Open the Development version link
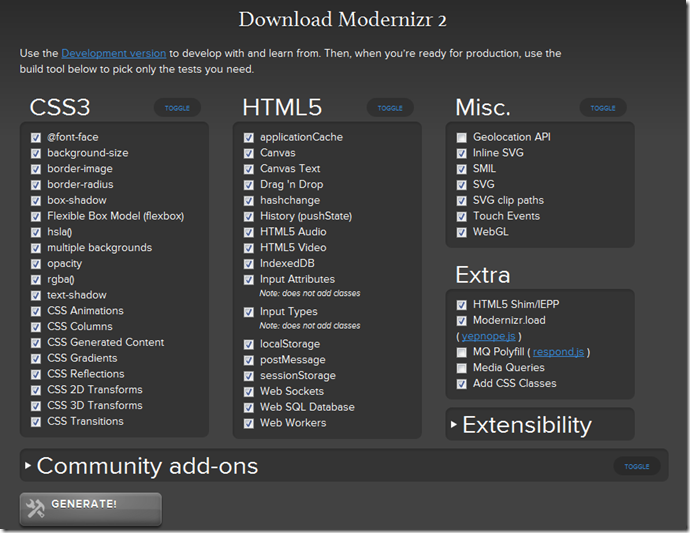Viewport: 690px width, 533px height. [112, 53]
